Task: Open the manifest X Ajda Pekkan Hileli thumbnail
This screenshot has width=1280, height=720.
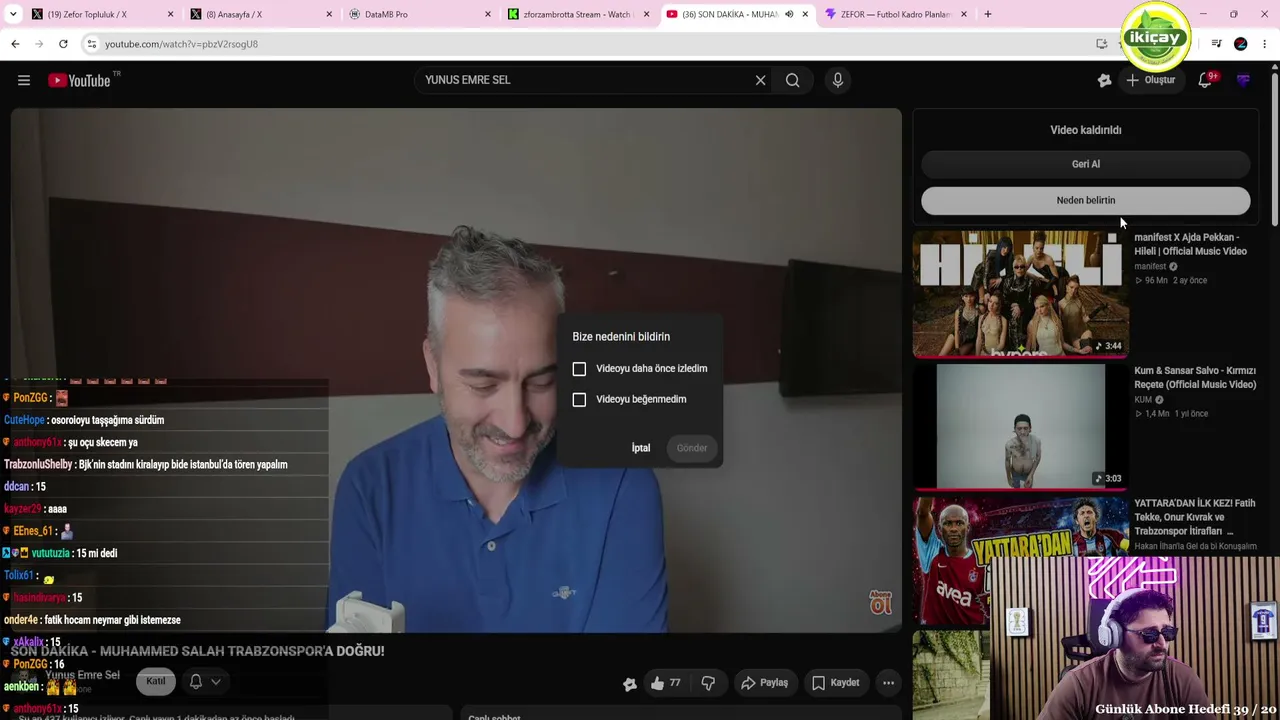Action: (1020, 294)
